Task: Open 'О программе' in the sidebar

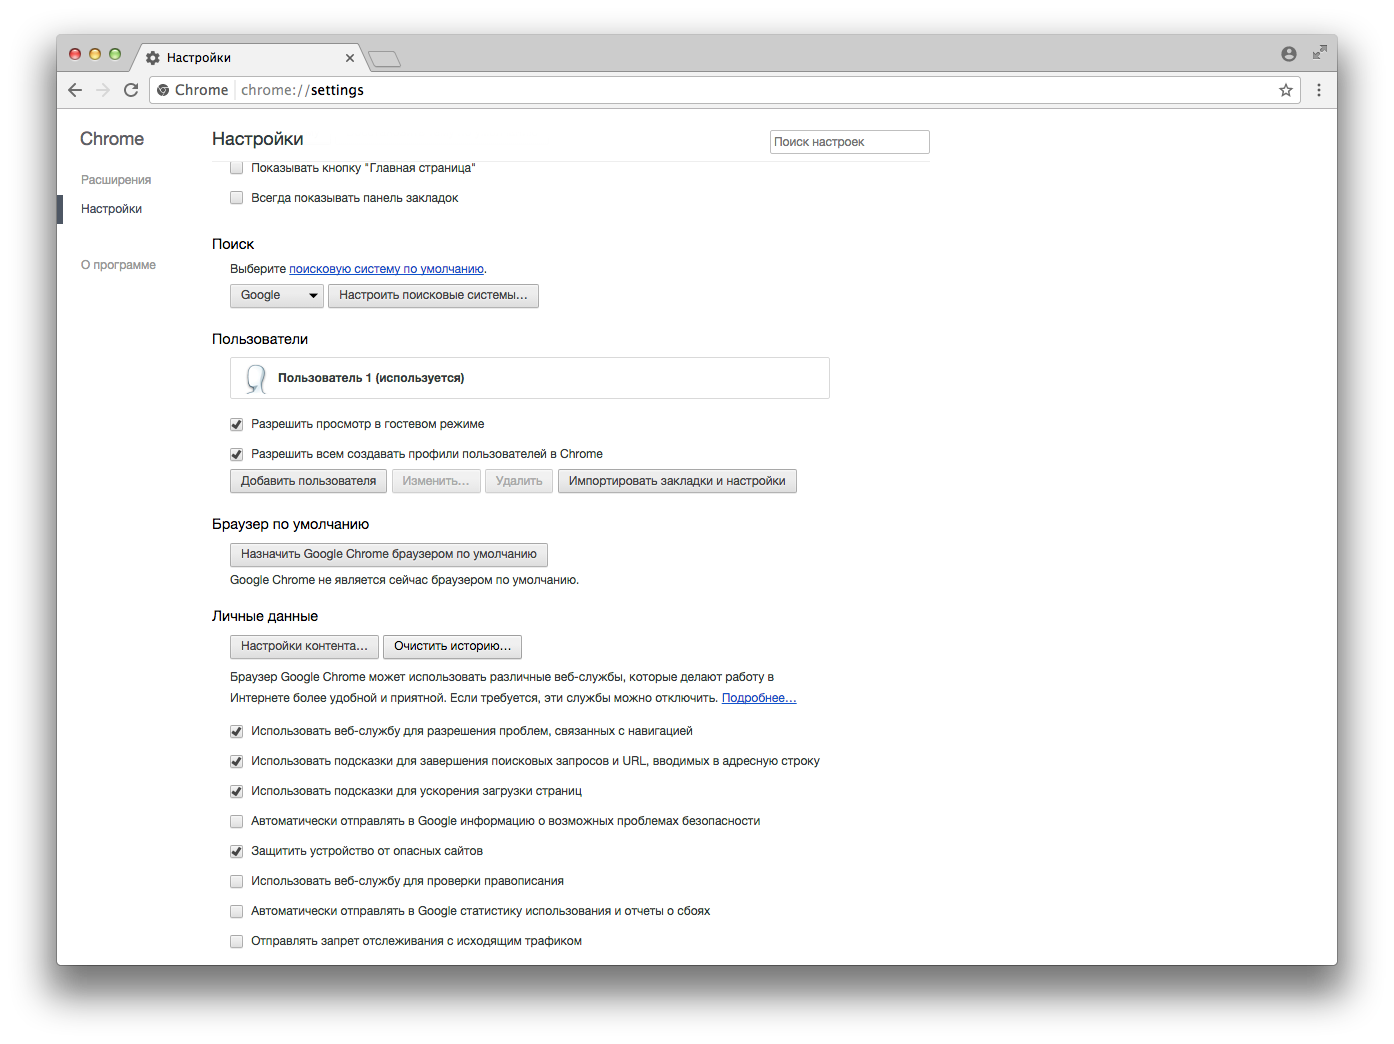Action: tap(118, 265)
